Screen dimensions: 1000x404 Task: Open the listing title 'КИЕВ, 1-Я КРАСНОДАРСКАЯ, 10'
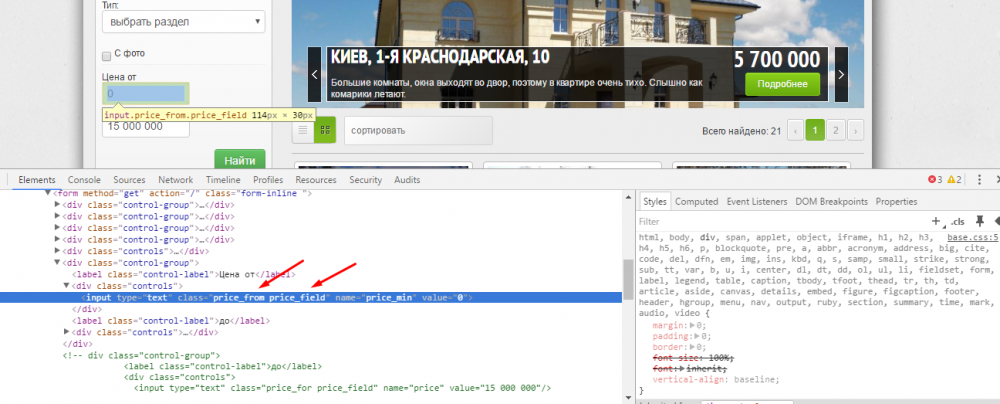[440, 57]
